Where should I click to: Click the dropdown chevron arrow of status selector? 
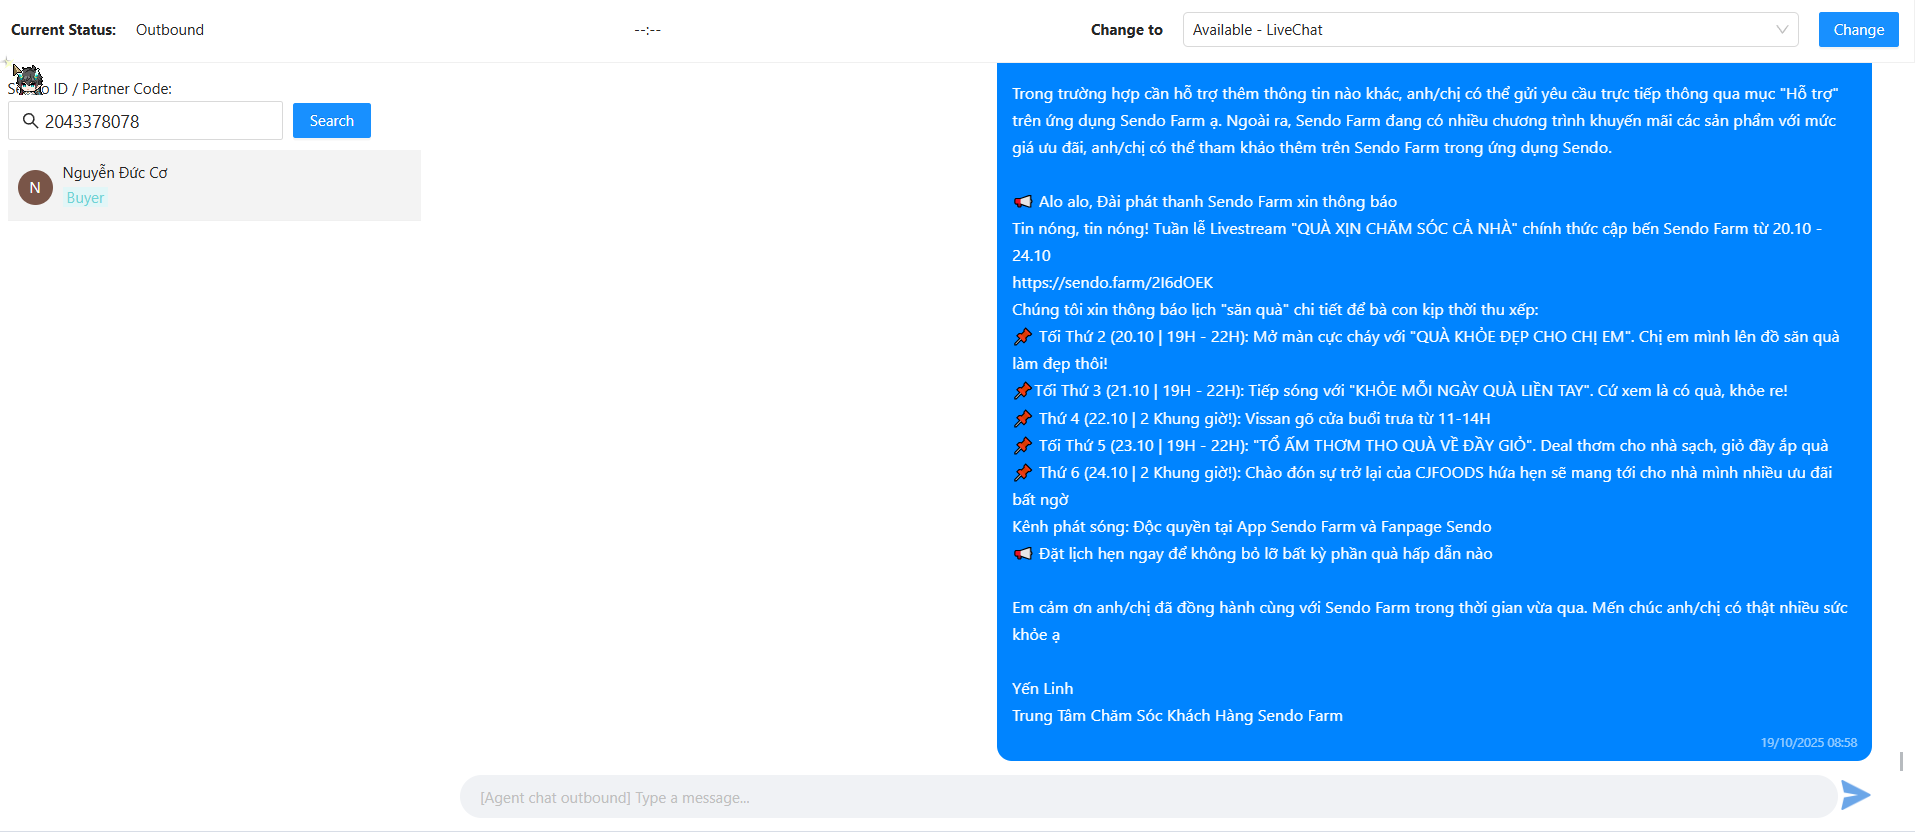click(x=1781, y=30)
